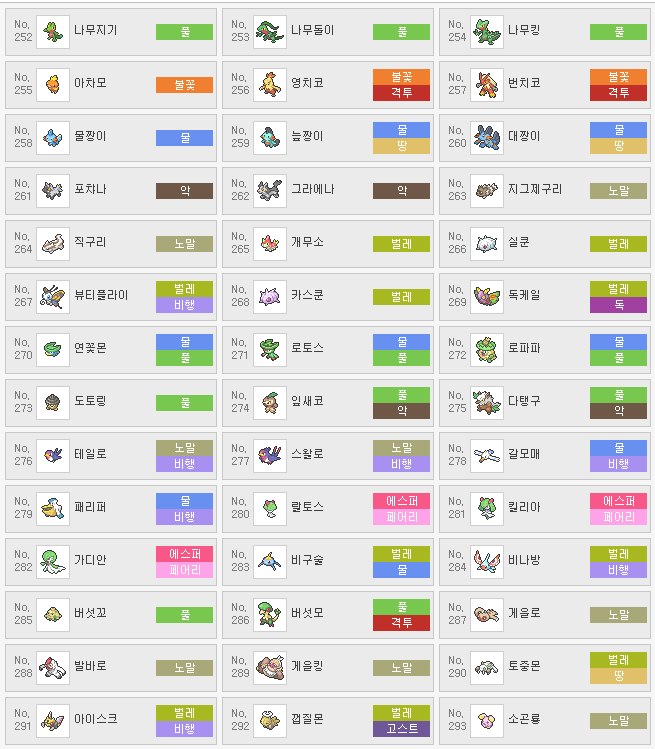Click the 패리퍼 sprite icon

tap(53, 509)
